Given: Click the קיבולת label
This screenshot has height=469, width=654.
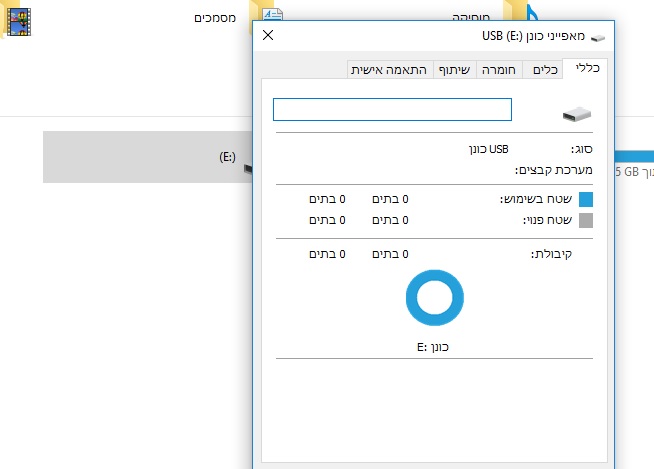Looking at the screenshot, I should [551, 254].
